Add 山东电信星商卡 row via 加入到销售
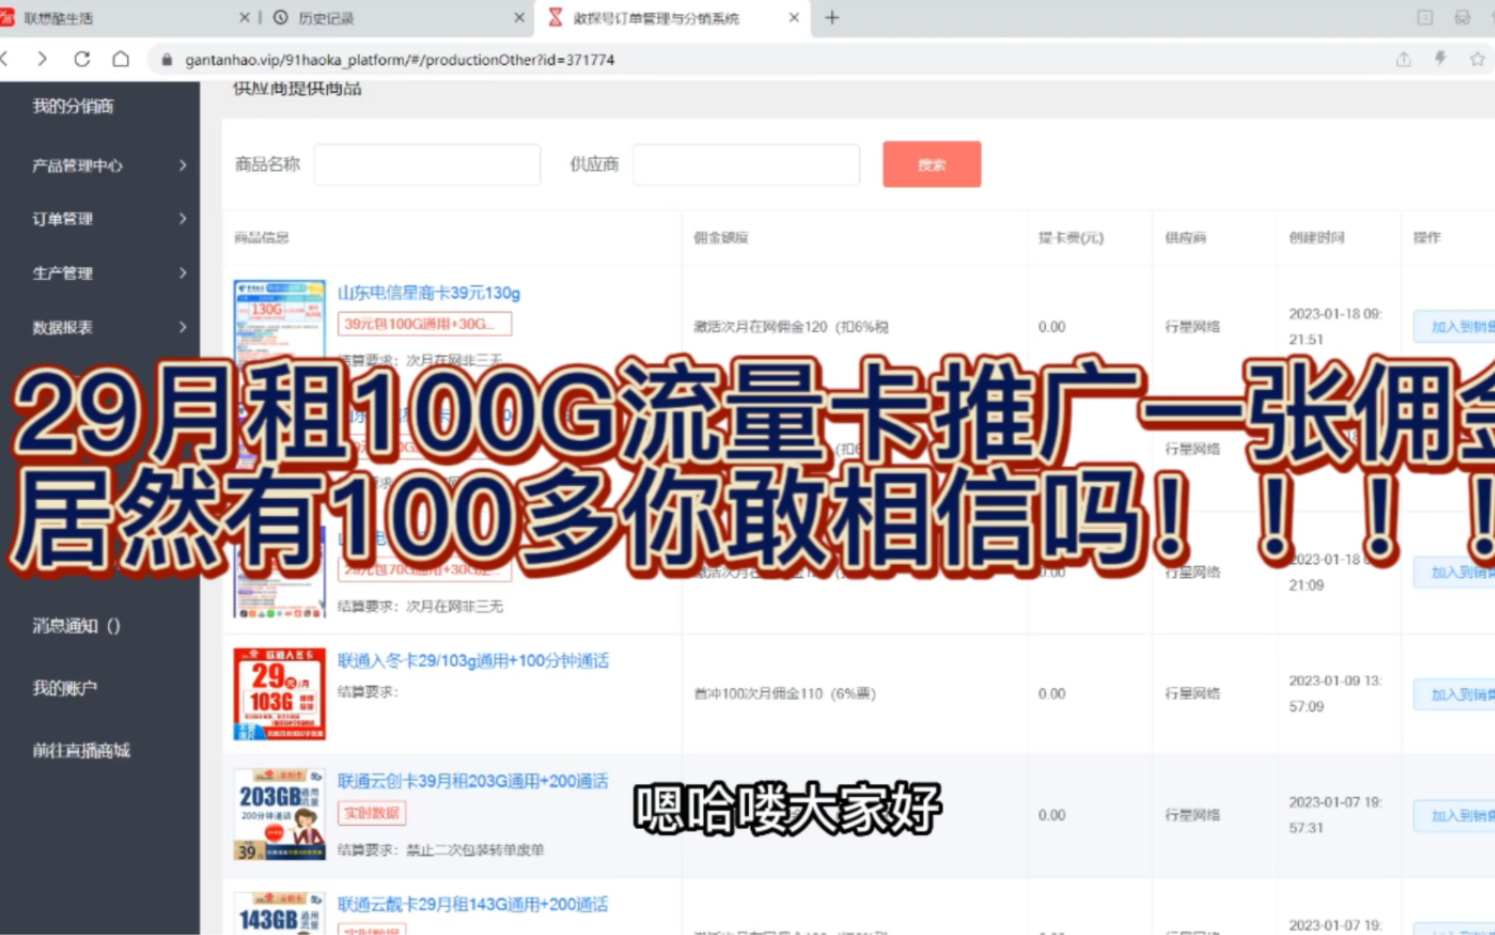This screenshot has height=935, width=1495. (x=1454, y=326)
